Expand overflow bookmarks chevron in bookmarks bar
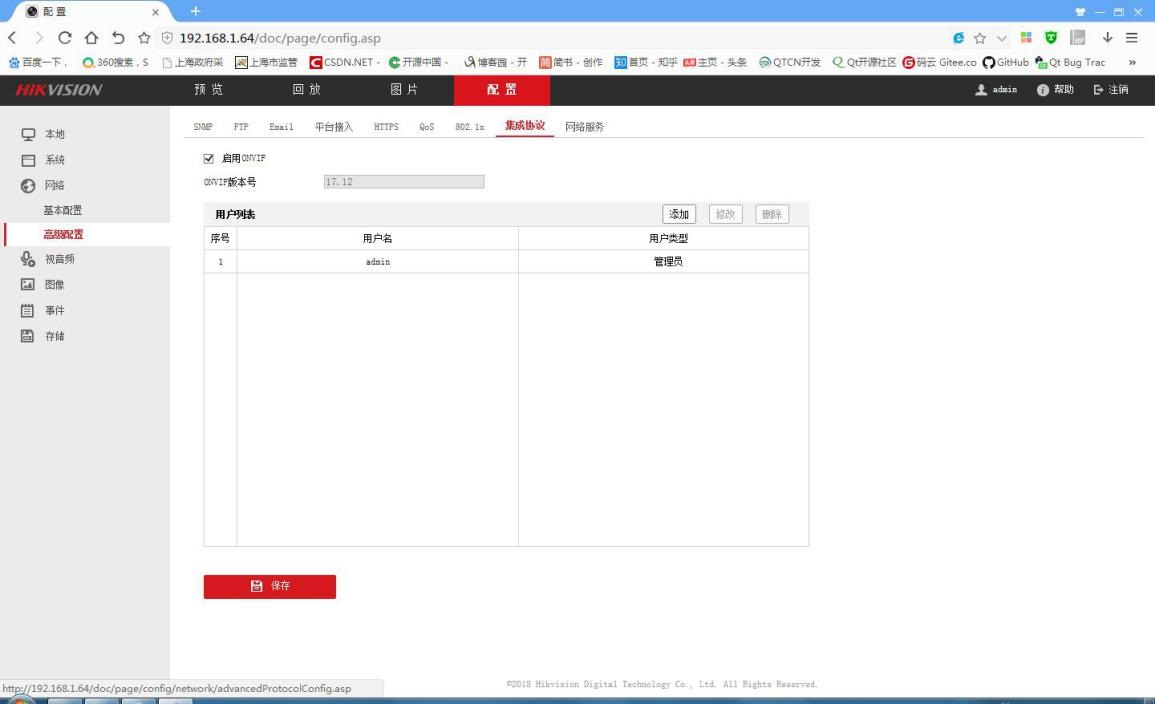Image resolution: width=1155 pixels, height=704 pixels. pos(1132,63)
